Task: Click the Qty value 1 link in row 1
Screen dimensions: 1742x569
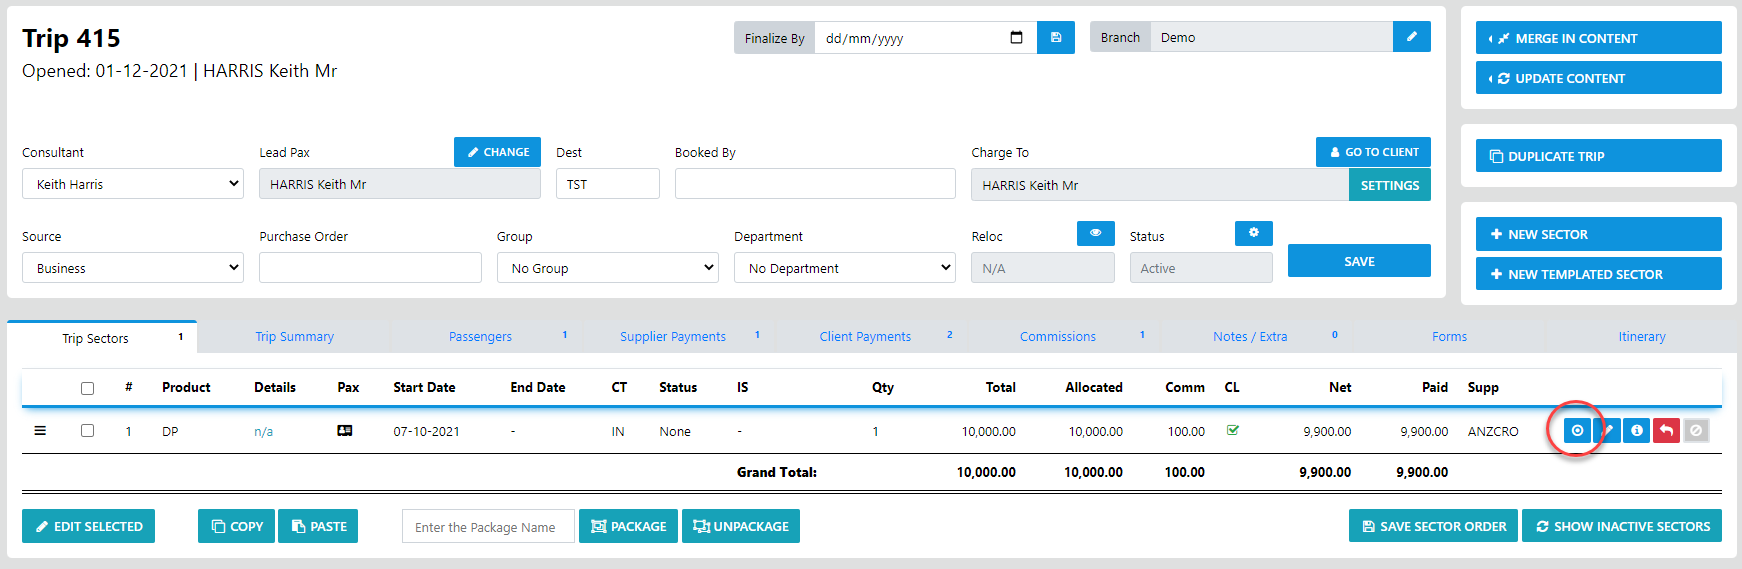Action: 875,432
